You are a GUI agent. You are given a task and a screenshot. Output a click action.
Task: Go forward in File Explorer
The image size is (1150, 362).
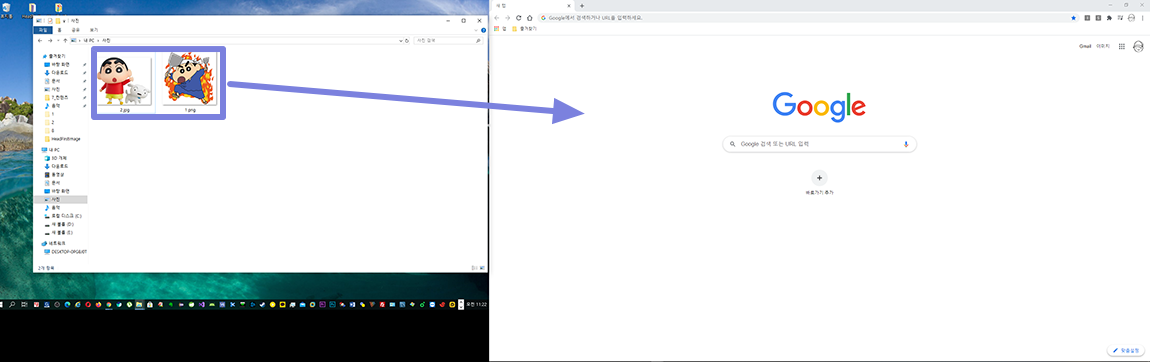[49, 41]
